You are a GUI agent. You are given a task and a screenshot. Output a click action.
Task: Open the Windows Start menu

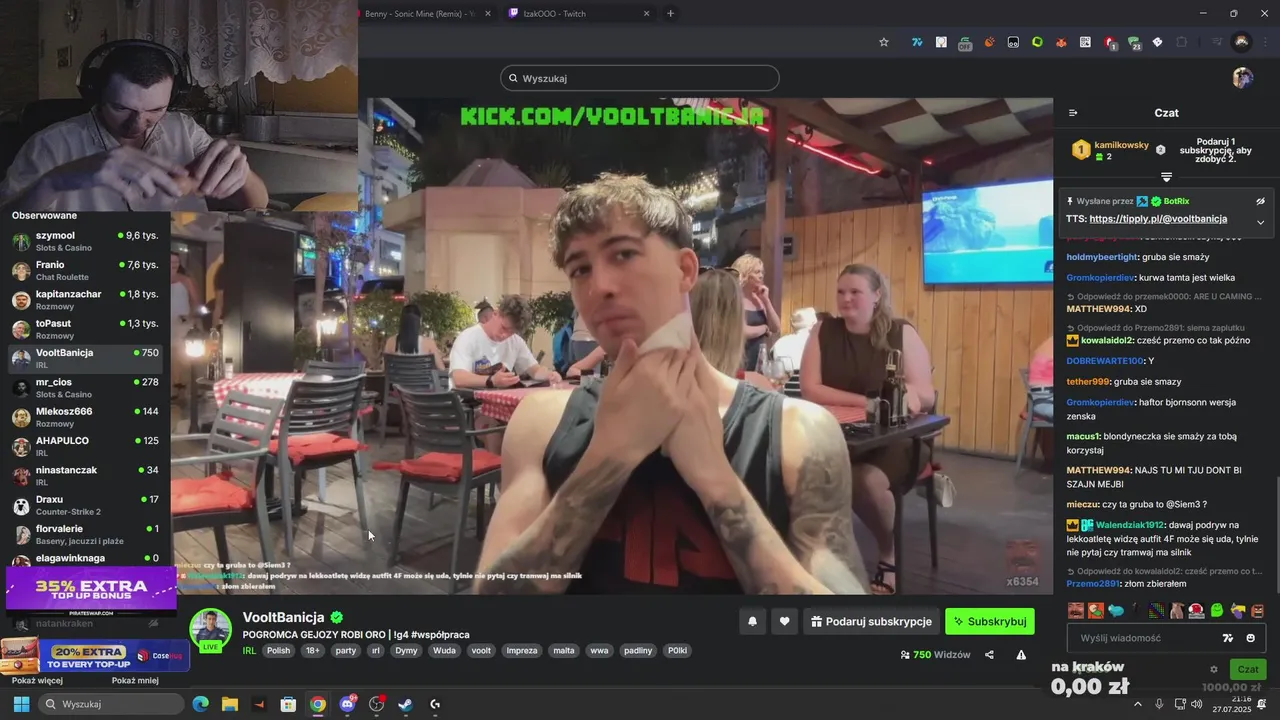[21, 704]
